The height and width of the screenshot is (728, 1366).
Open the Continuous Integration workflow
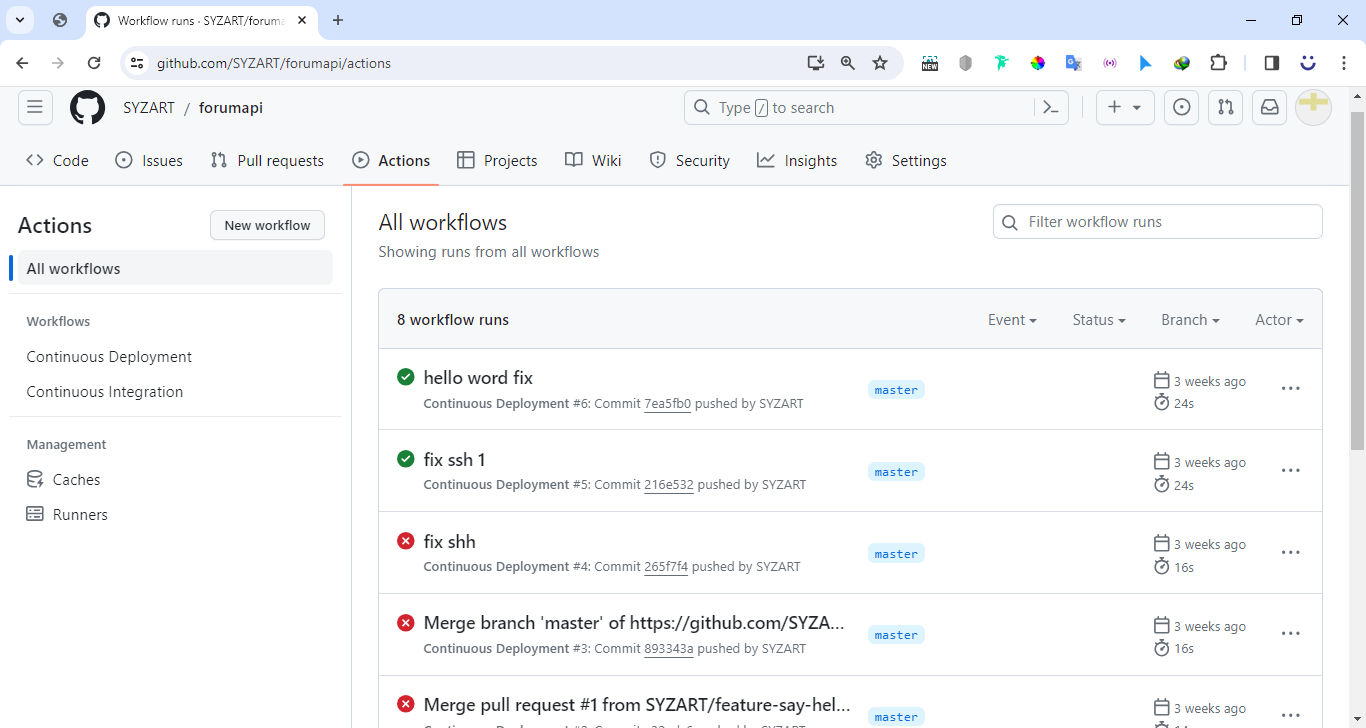(x=105, y=391)
